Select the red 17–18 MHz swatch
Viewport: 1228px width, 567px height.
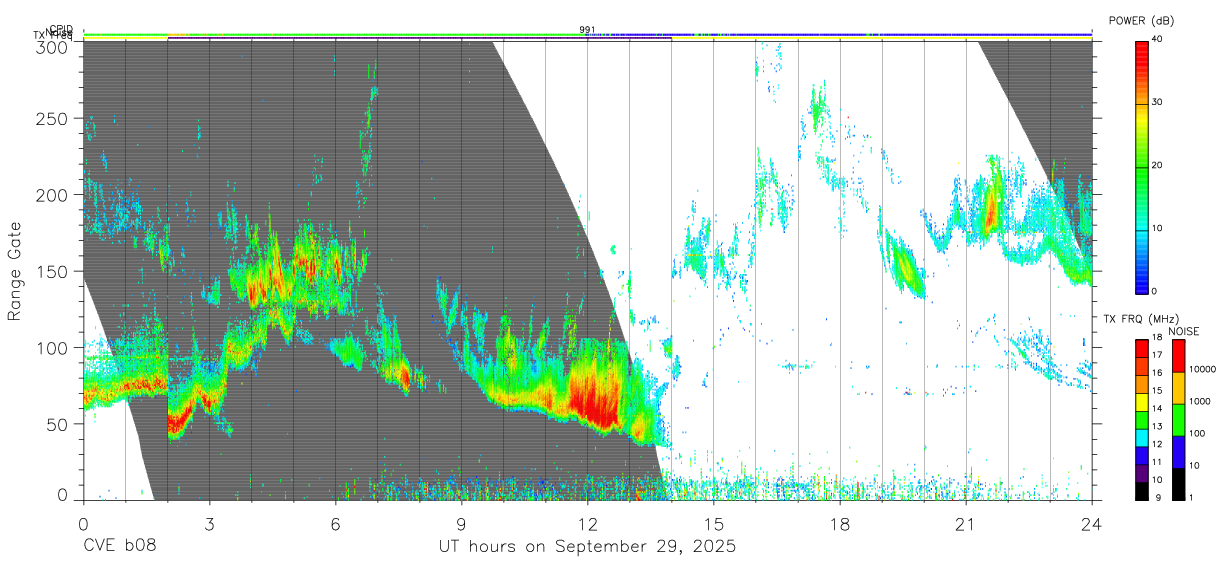[1142, 348]
